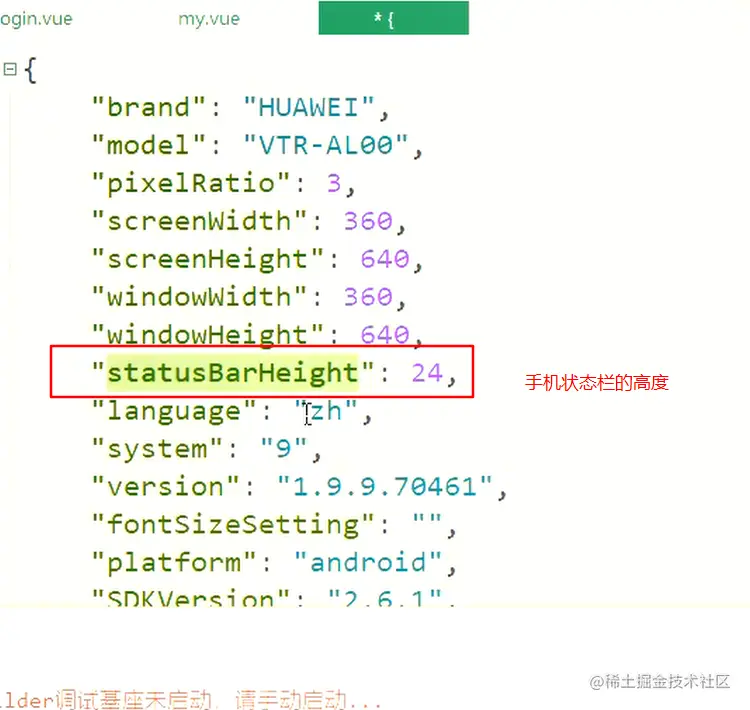The height and width of the screenshot is (710, 750).
Task: Click the highlighted statusBarHeight key
Action: (x=232, y=373)
